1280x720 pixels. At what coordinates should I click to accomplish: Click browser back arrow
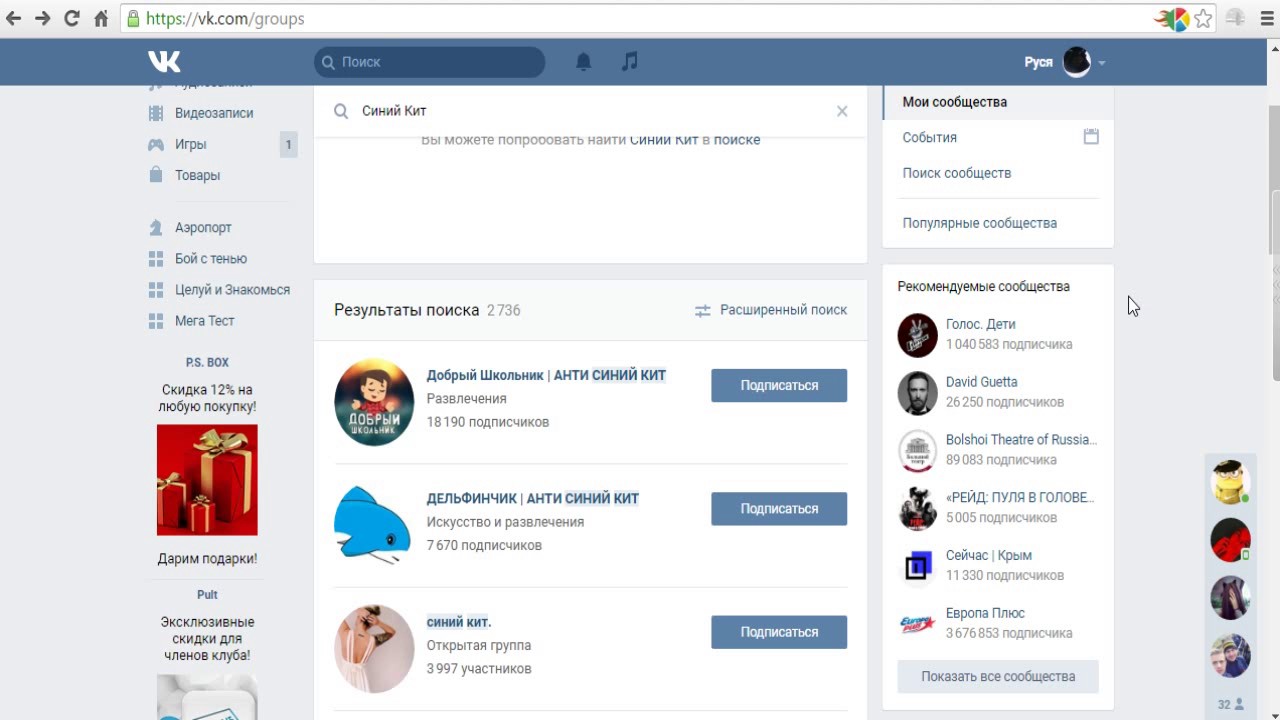click(x=14, y=18)
